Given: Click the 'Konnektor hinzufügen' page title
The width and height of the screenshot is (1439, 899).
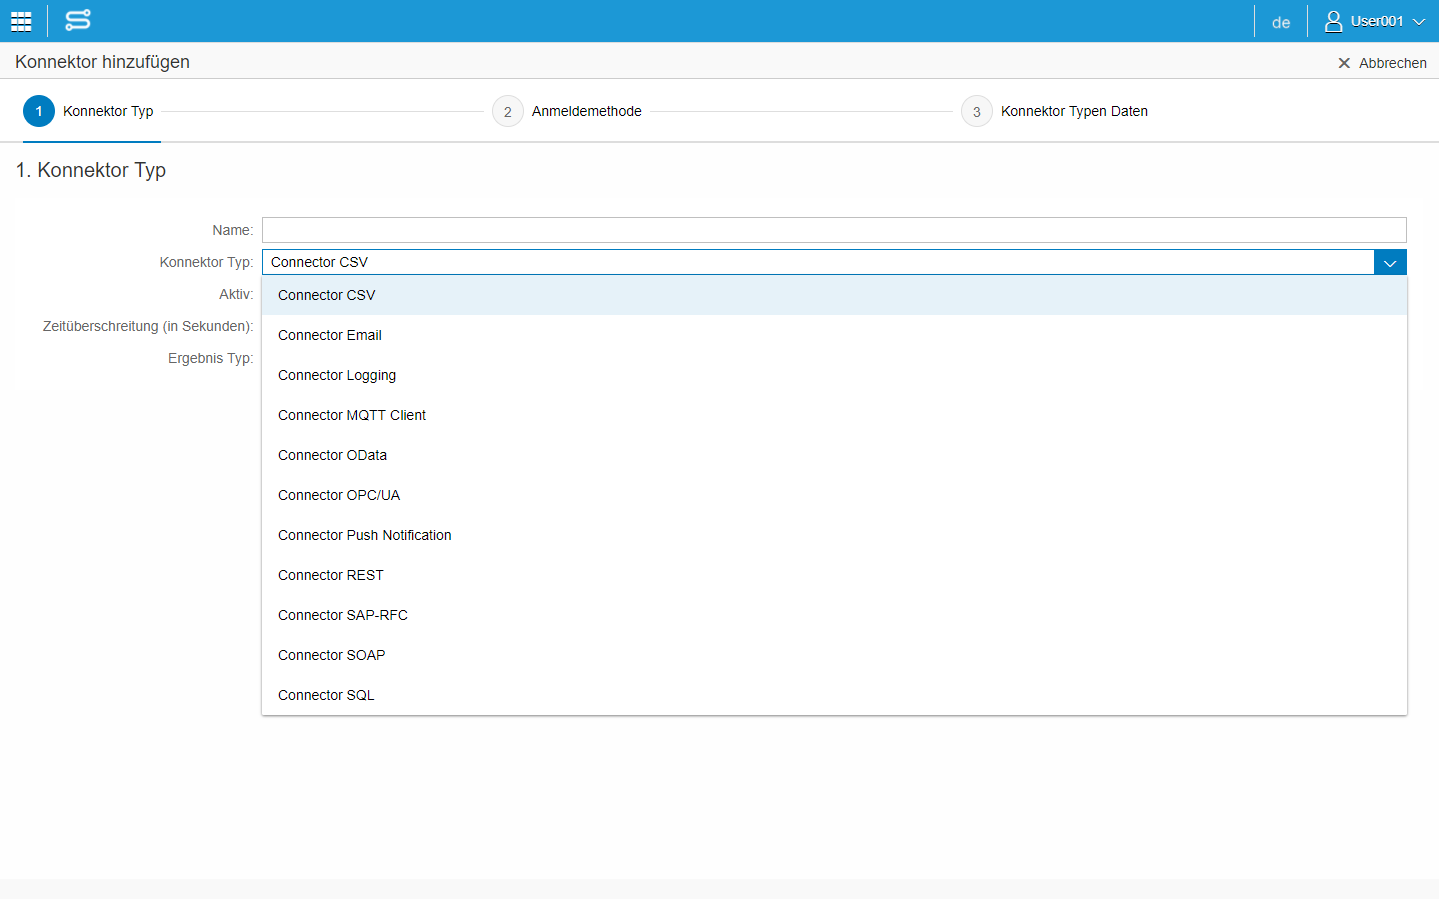Looking at the screenshot, I should [x=102, y=62].
